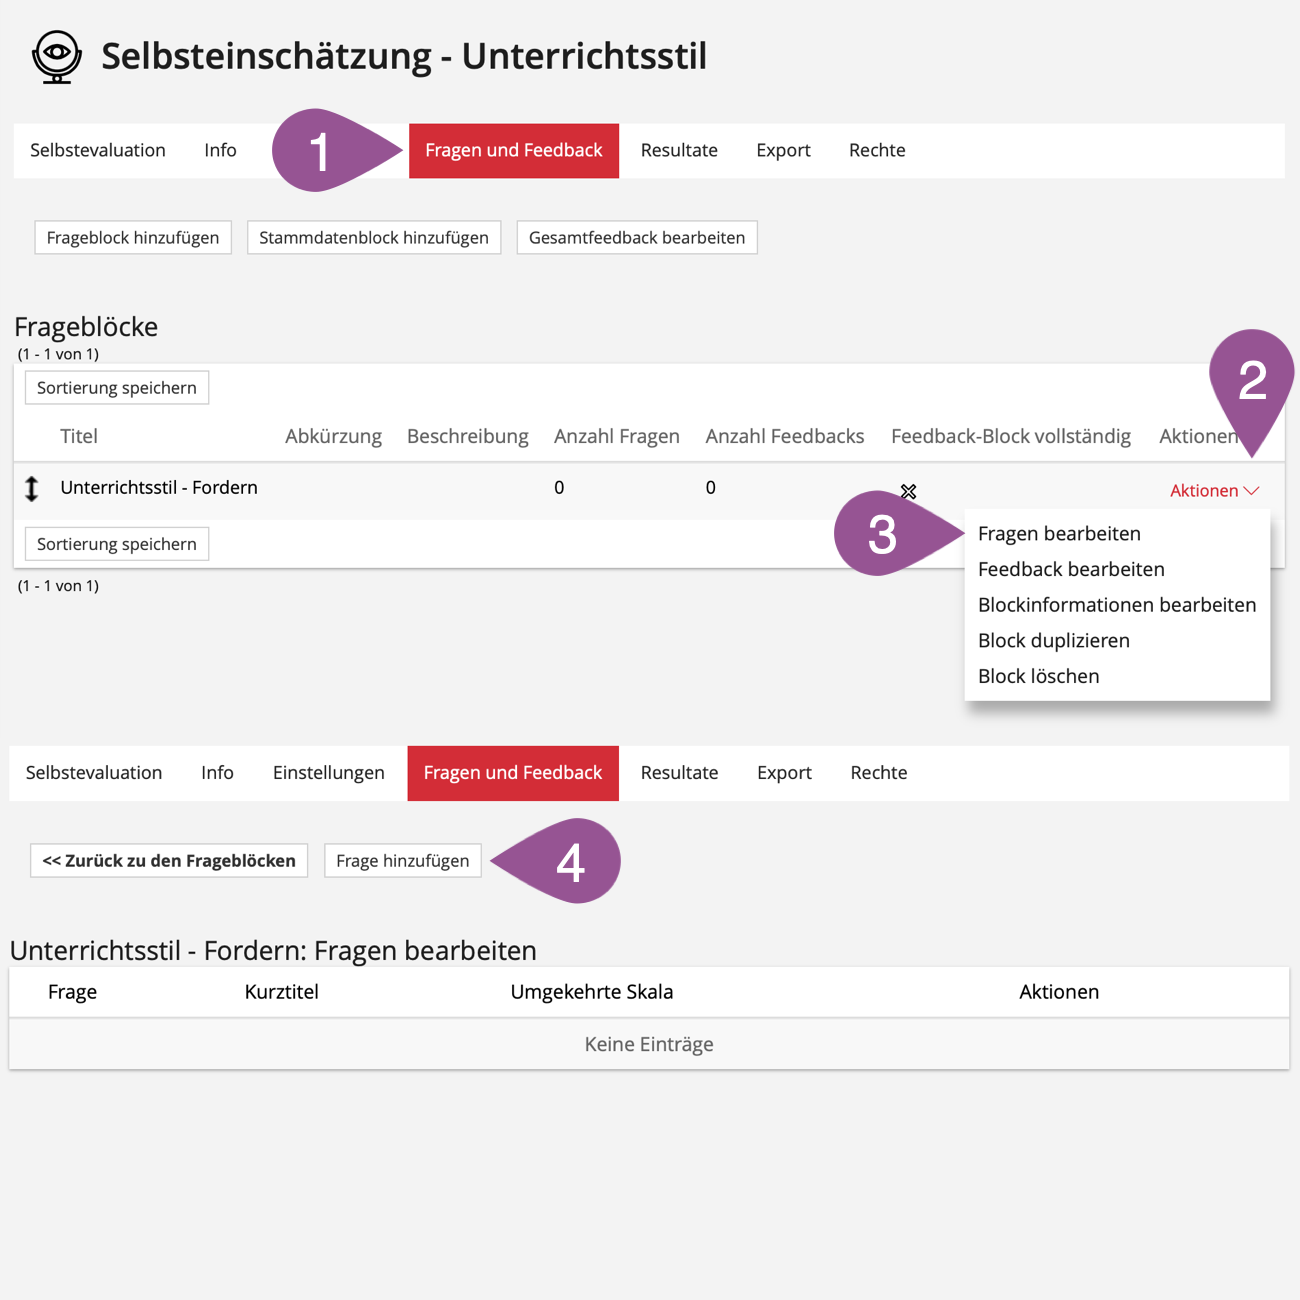Choose Block löschen from the dropdown
The image size is (1300, 1300).
pyautogui.click(x=1038, y=676)
